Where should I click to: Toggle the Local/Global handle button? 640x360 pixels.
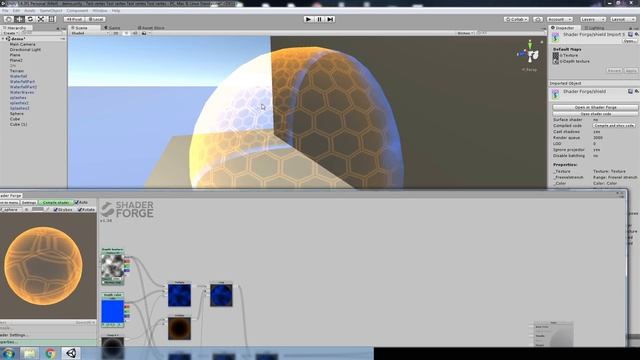coord(96,19)
